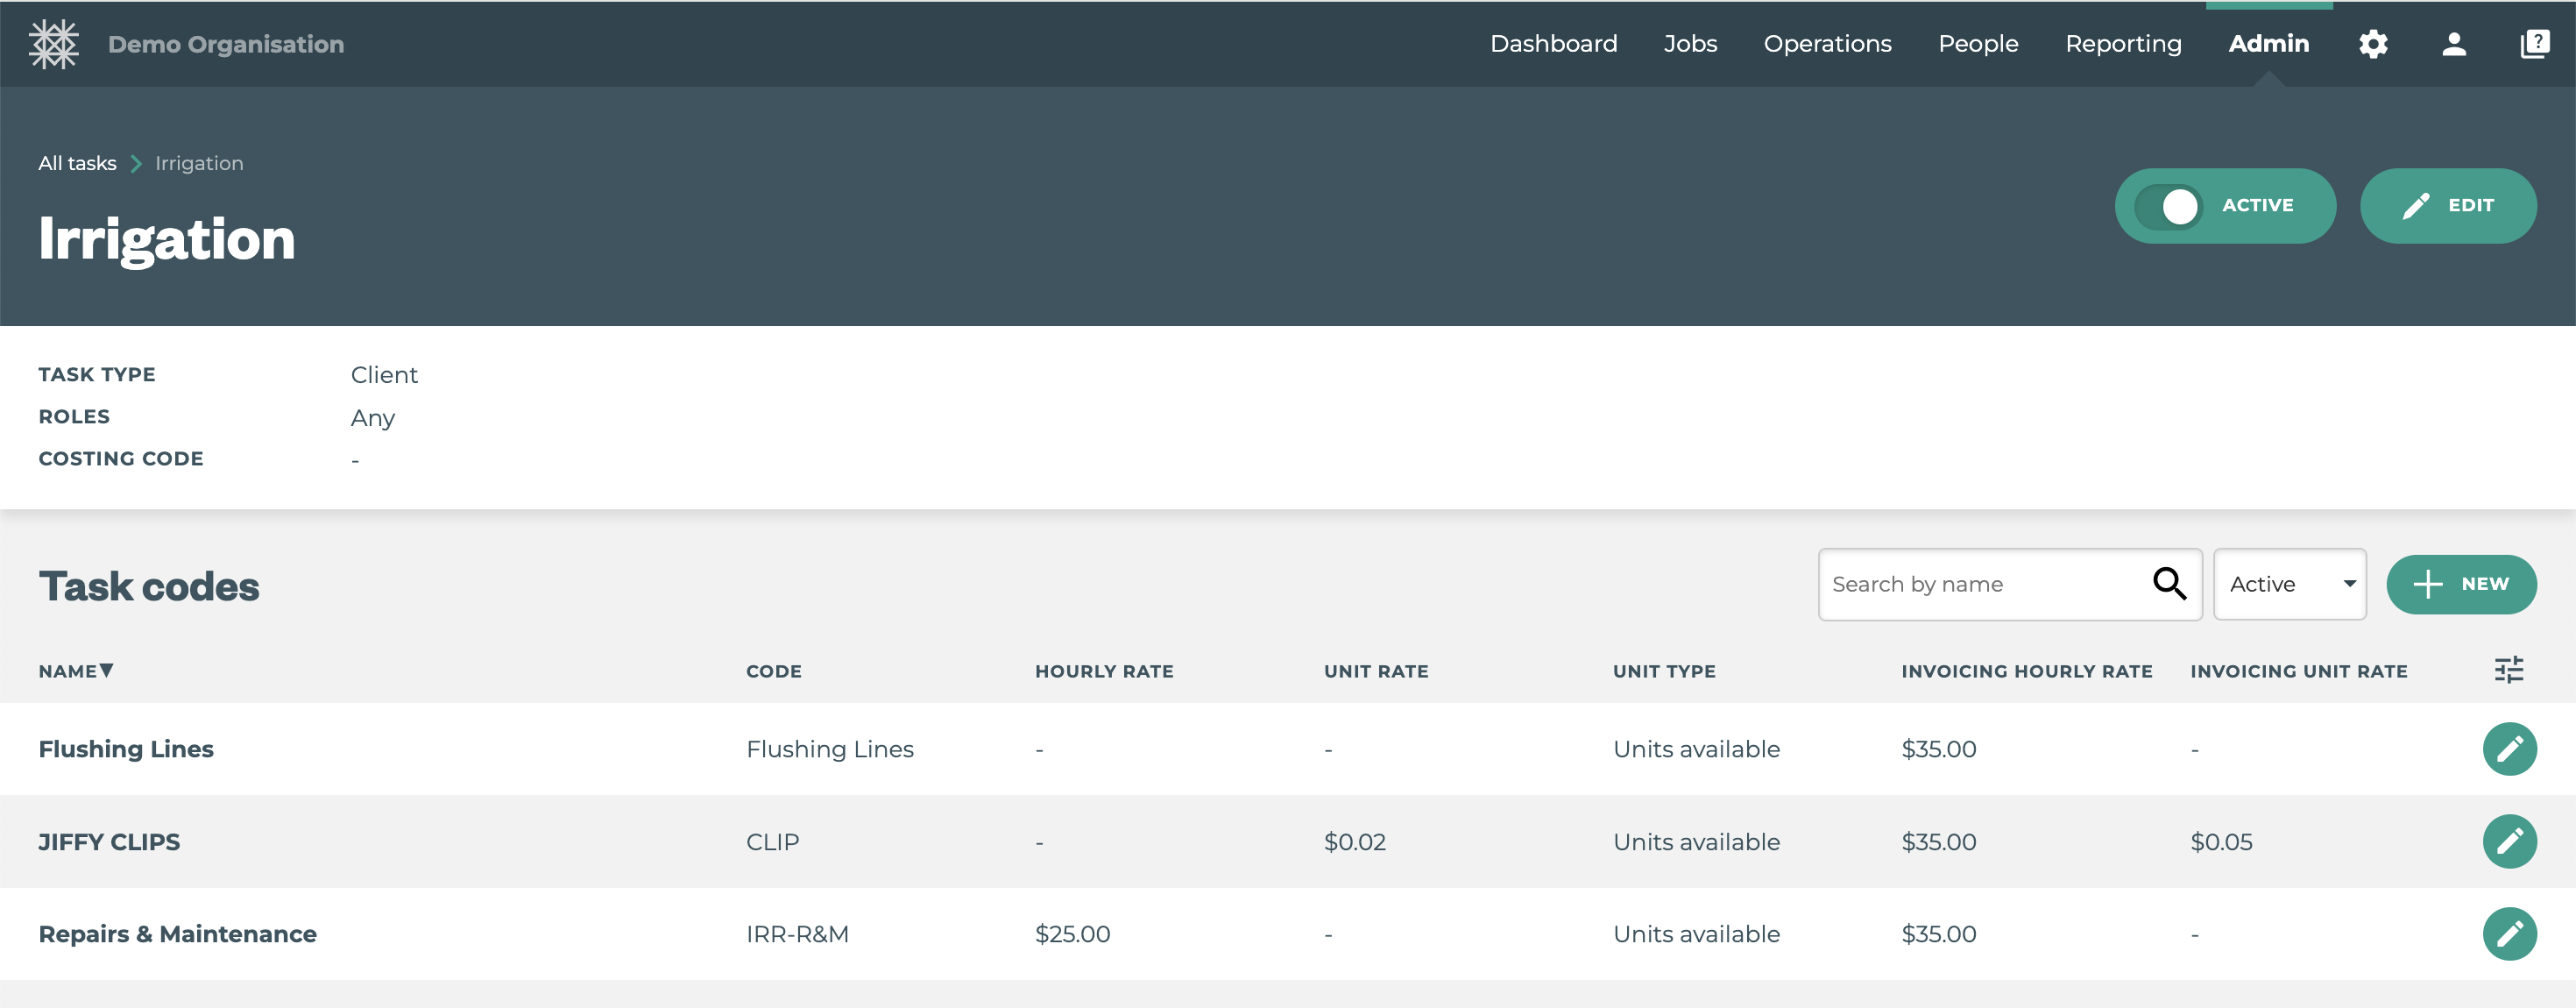
Task: Open the column settings sliders icon
Action: (2508, 670)
